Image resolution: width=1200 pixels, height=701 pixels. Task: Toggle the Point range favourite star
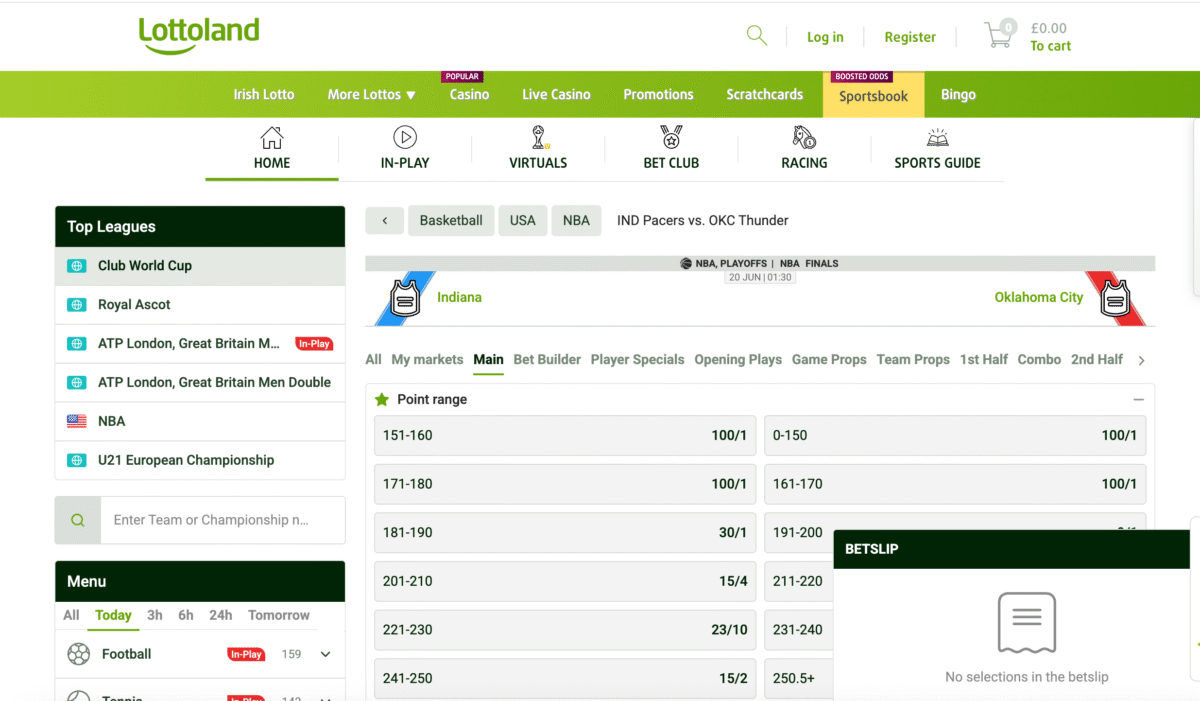coord(382,399)
